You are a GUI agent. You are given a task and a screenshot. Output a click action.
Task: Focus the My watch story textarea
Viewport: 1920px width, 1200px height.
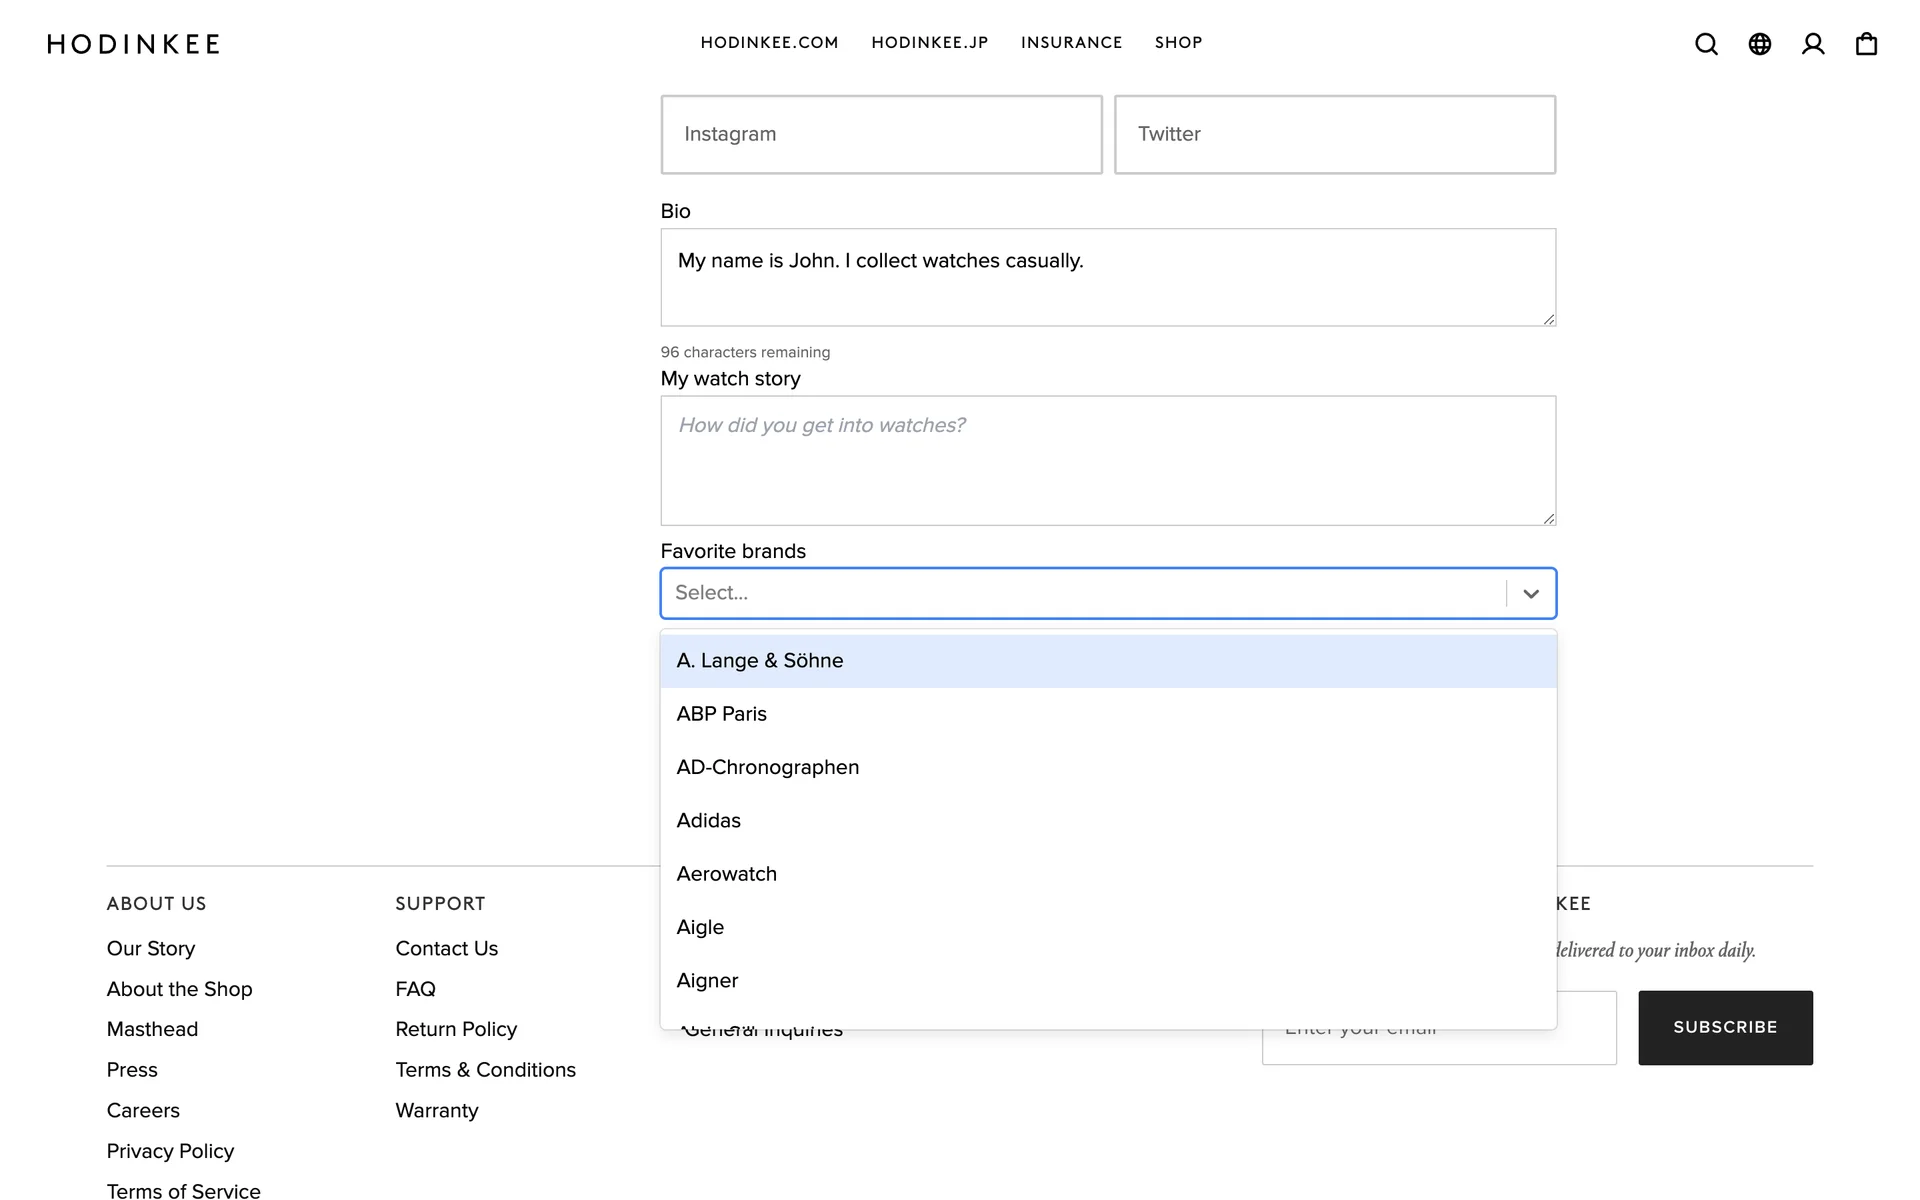[1108, 461]
